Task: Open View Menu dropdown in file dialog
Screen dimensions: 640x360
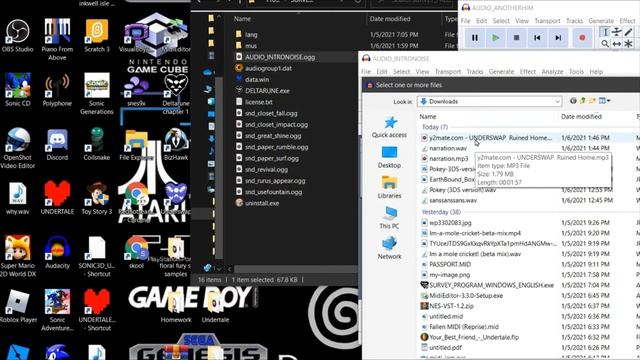Action: click(604, 100)
